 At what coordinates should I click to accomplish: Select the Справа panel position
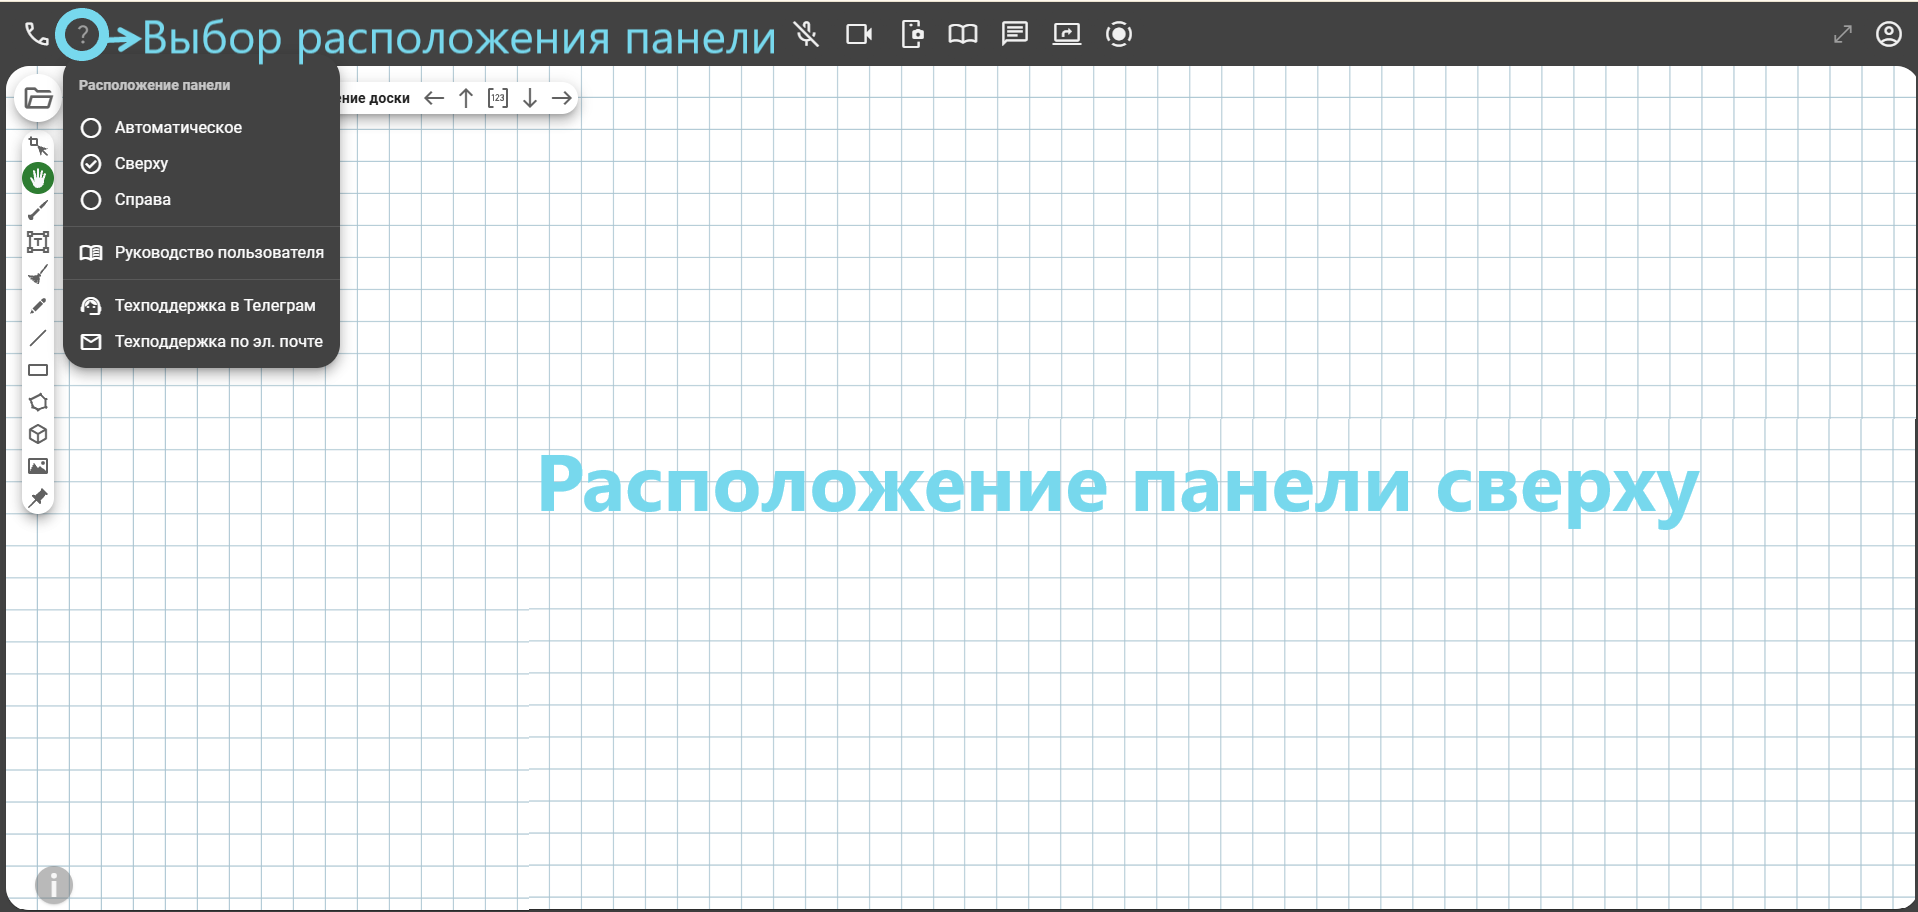pos(142,200)
